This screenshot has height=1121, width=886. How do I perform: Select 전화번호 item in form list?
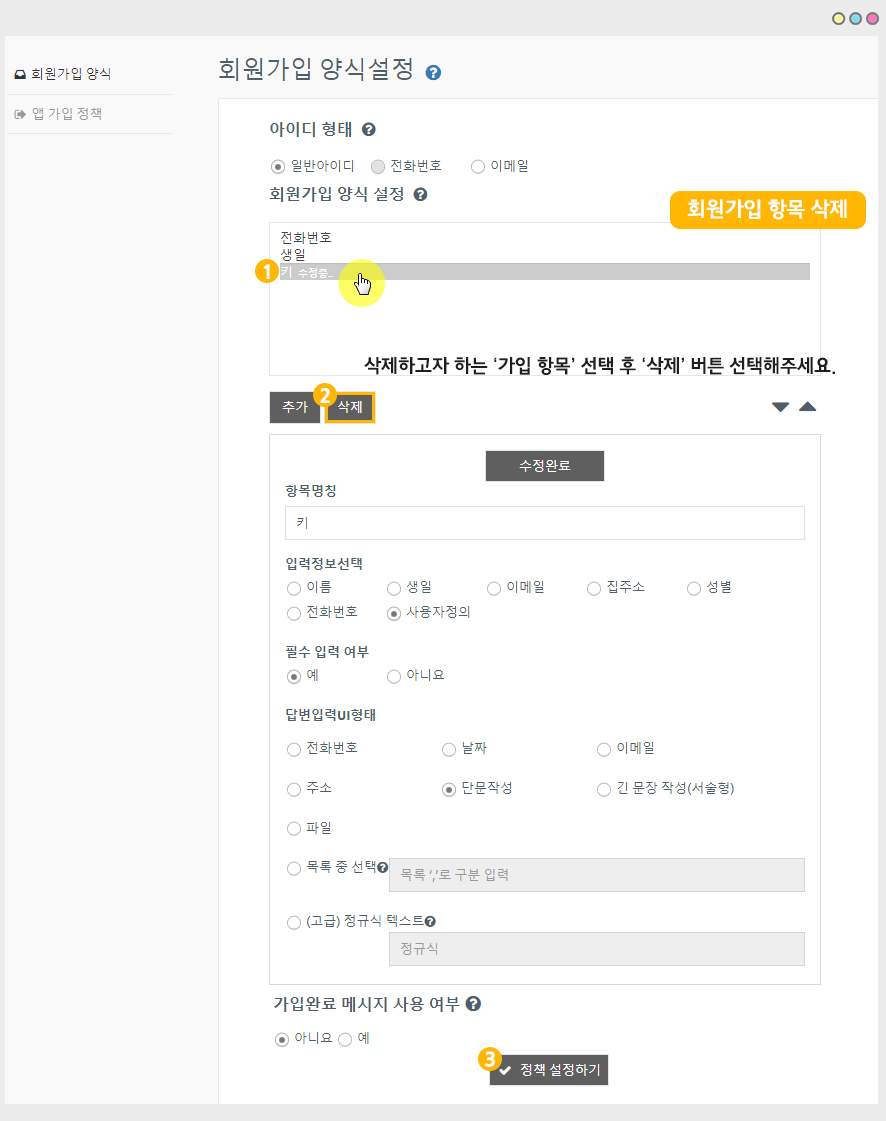[306, 238]
